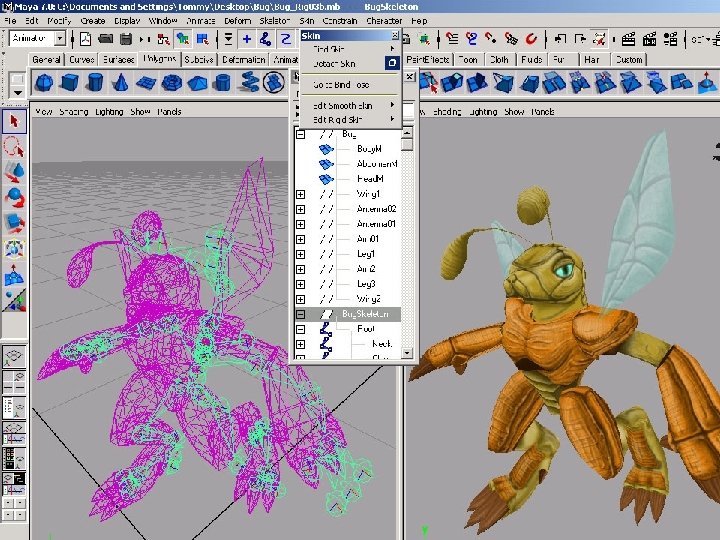Switch to the Cloth shelf tab
This screenshot has width=720, height=540.
[x=499, y=59]
